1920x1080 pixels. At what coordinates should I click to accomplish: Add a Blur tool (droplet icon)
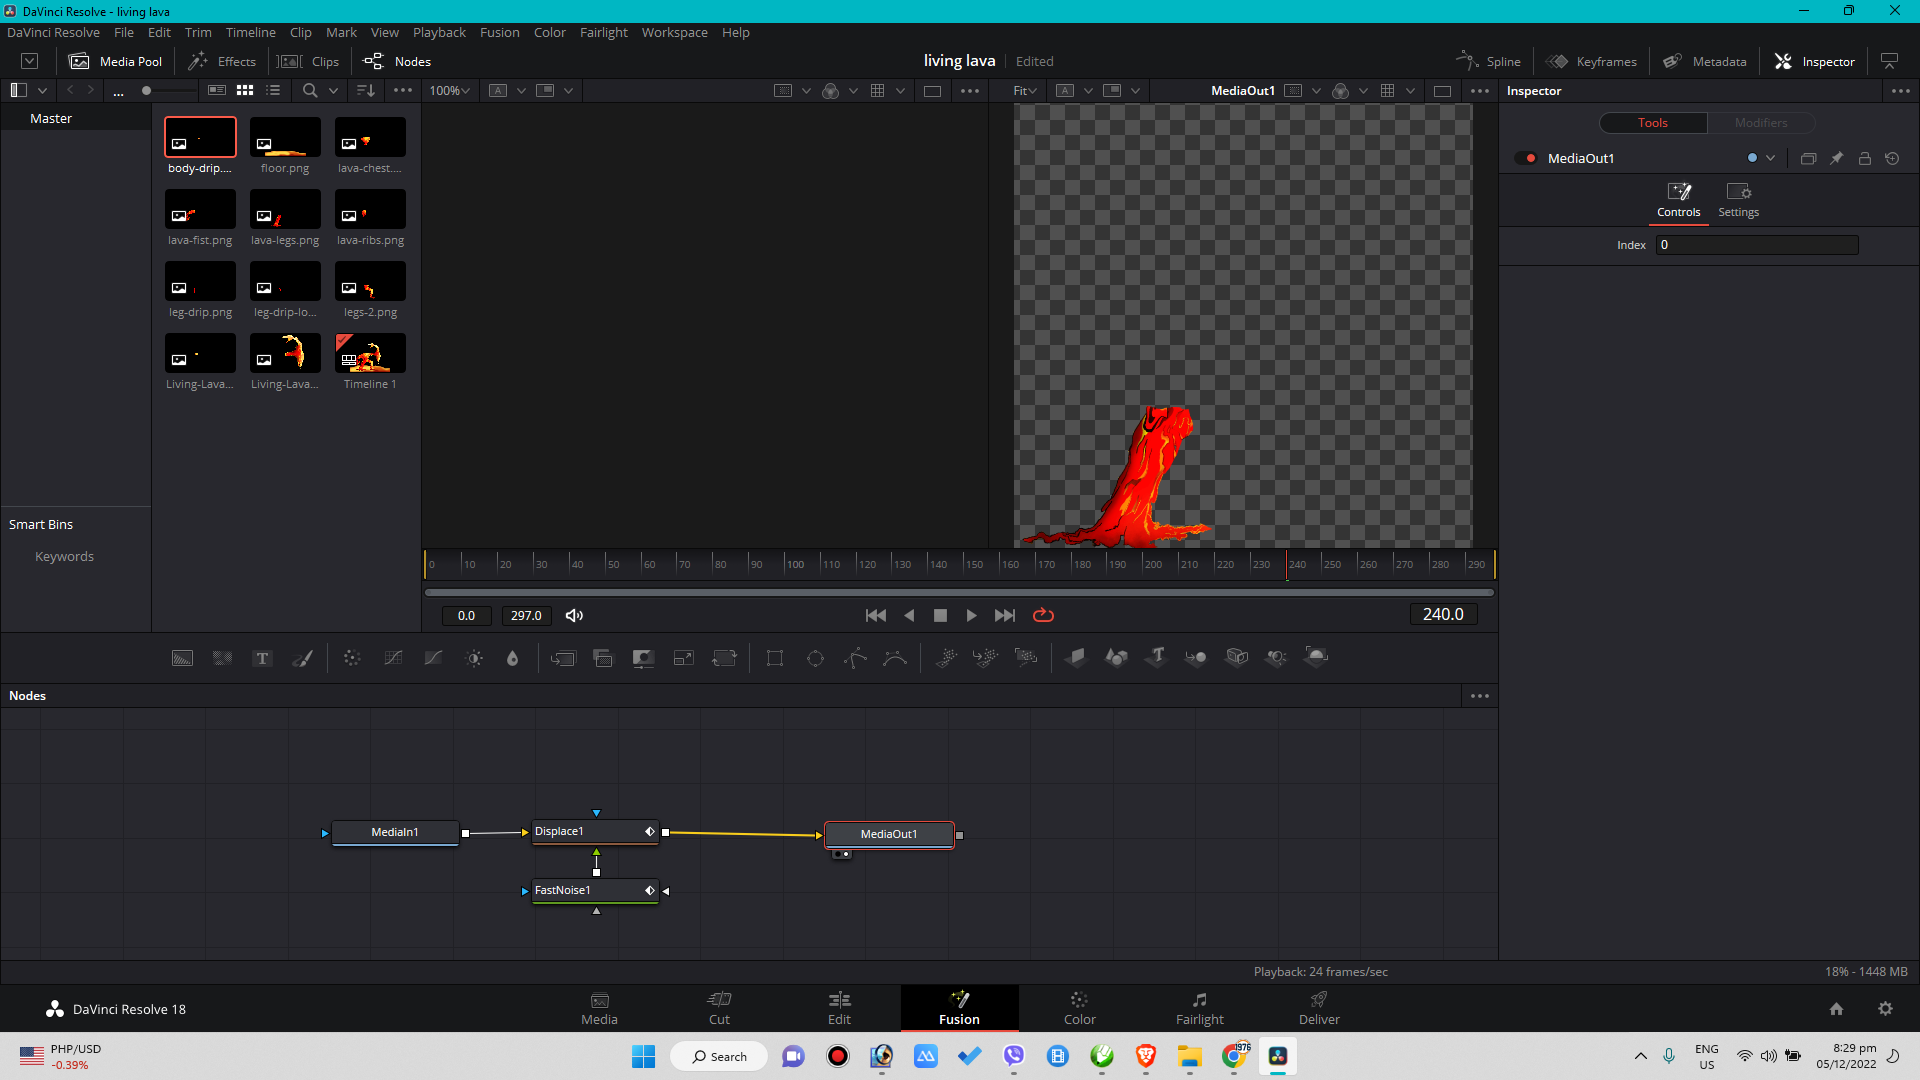pyautogui.click(x=513, y=658)
